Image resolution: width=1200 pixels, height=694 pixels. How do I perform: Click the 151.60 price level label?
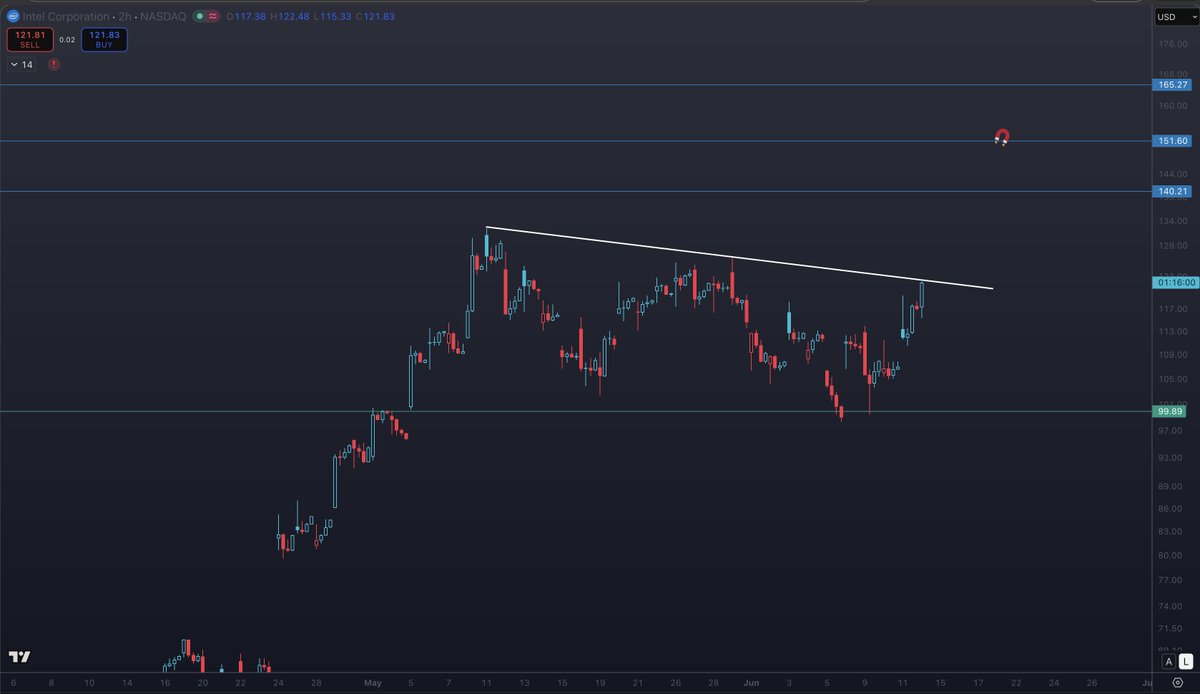point(1172,141)
